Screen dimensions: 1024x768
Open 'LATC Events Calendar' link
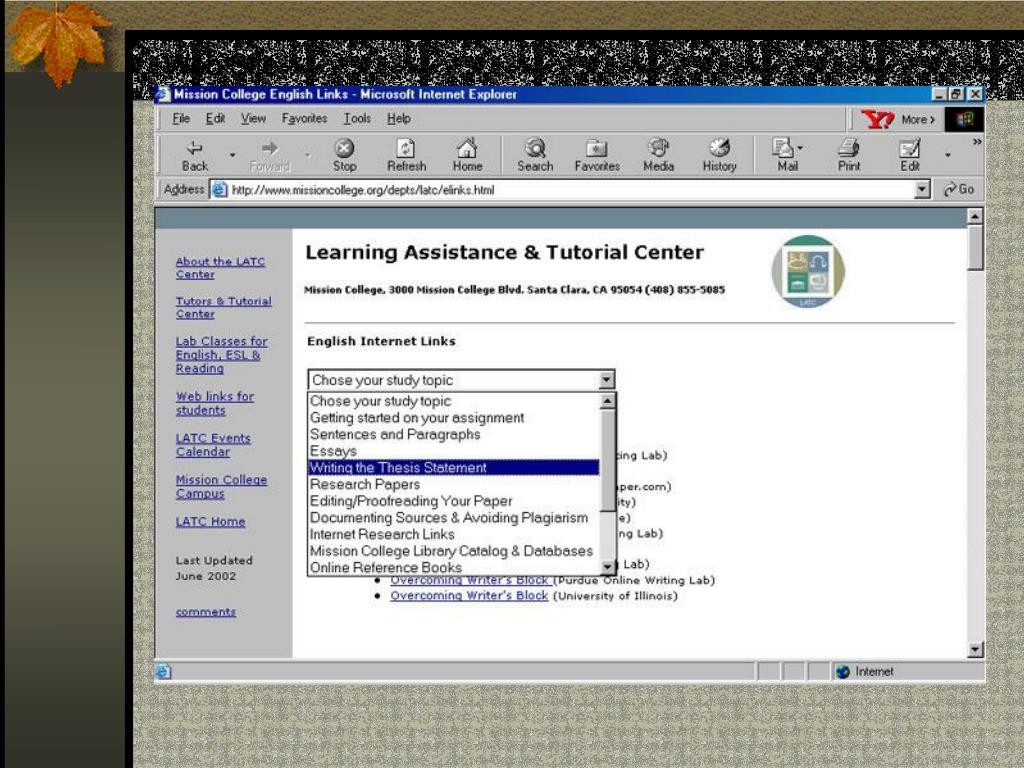[x=213, y=445]
